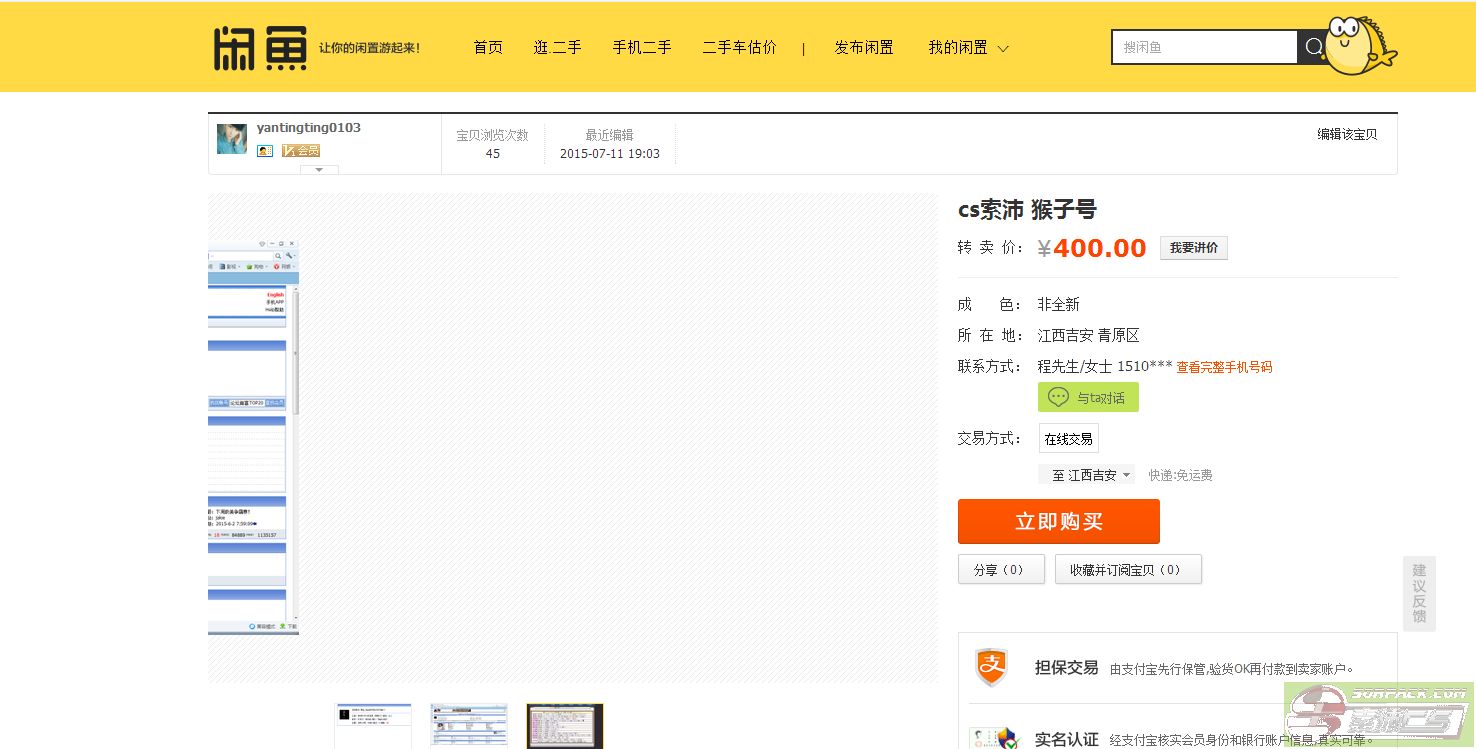Open seller avatar yantingting0103

pos(232,139)
